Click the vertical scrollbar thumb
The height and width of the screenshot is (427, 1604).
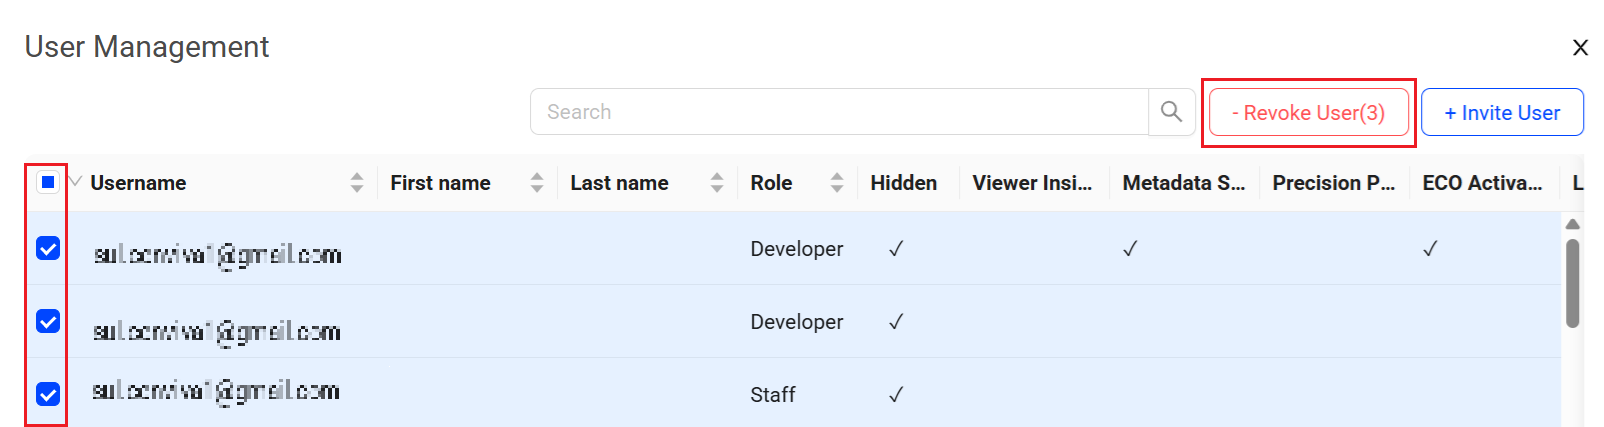(x=1572, y=282)
